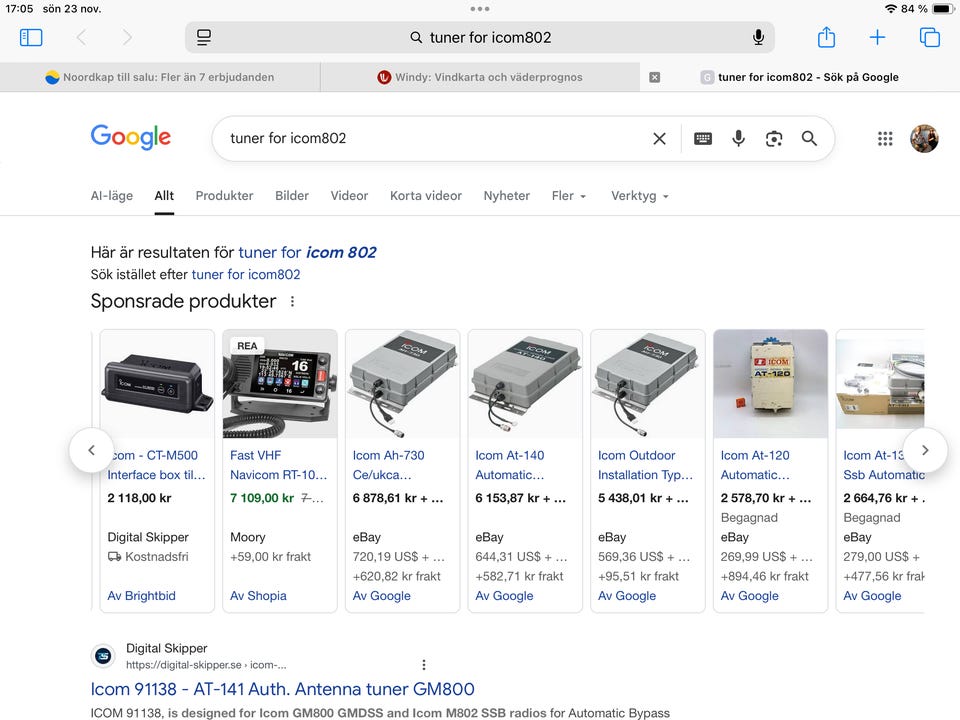Tap the Safari address bar field

(479, 37)
